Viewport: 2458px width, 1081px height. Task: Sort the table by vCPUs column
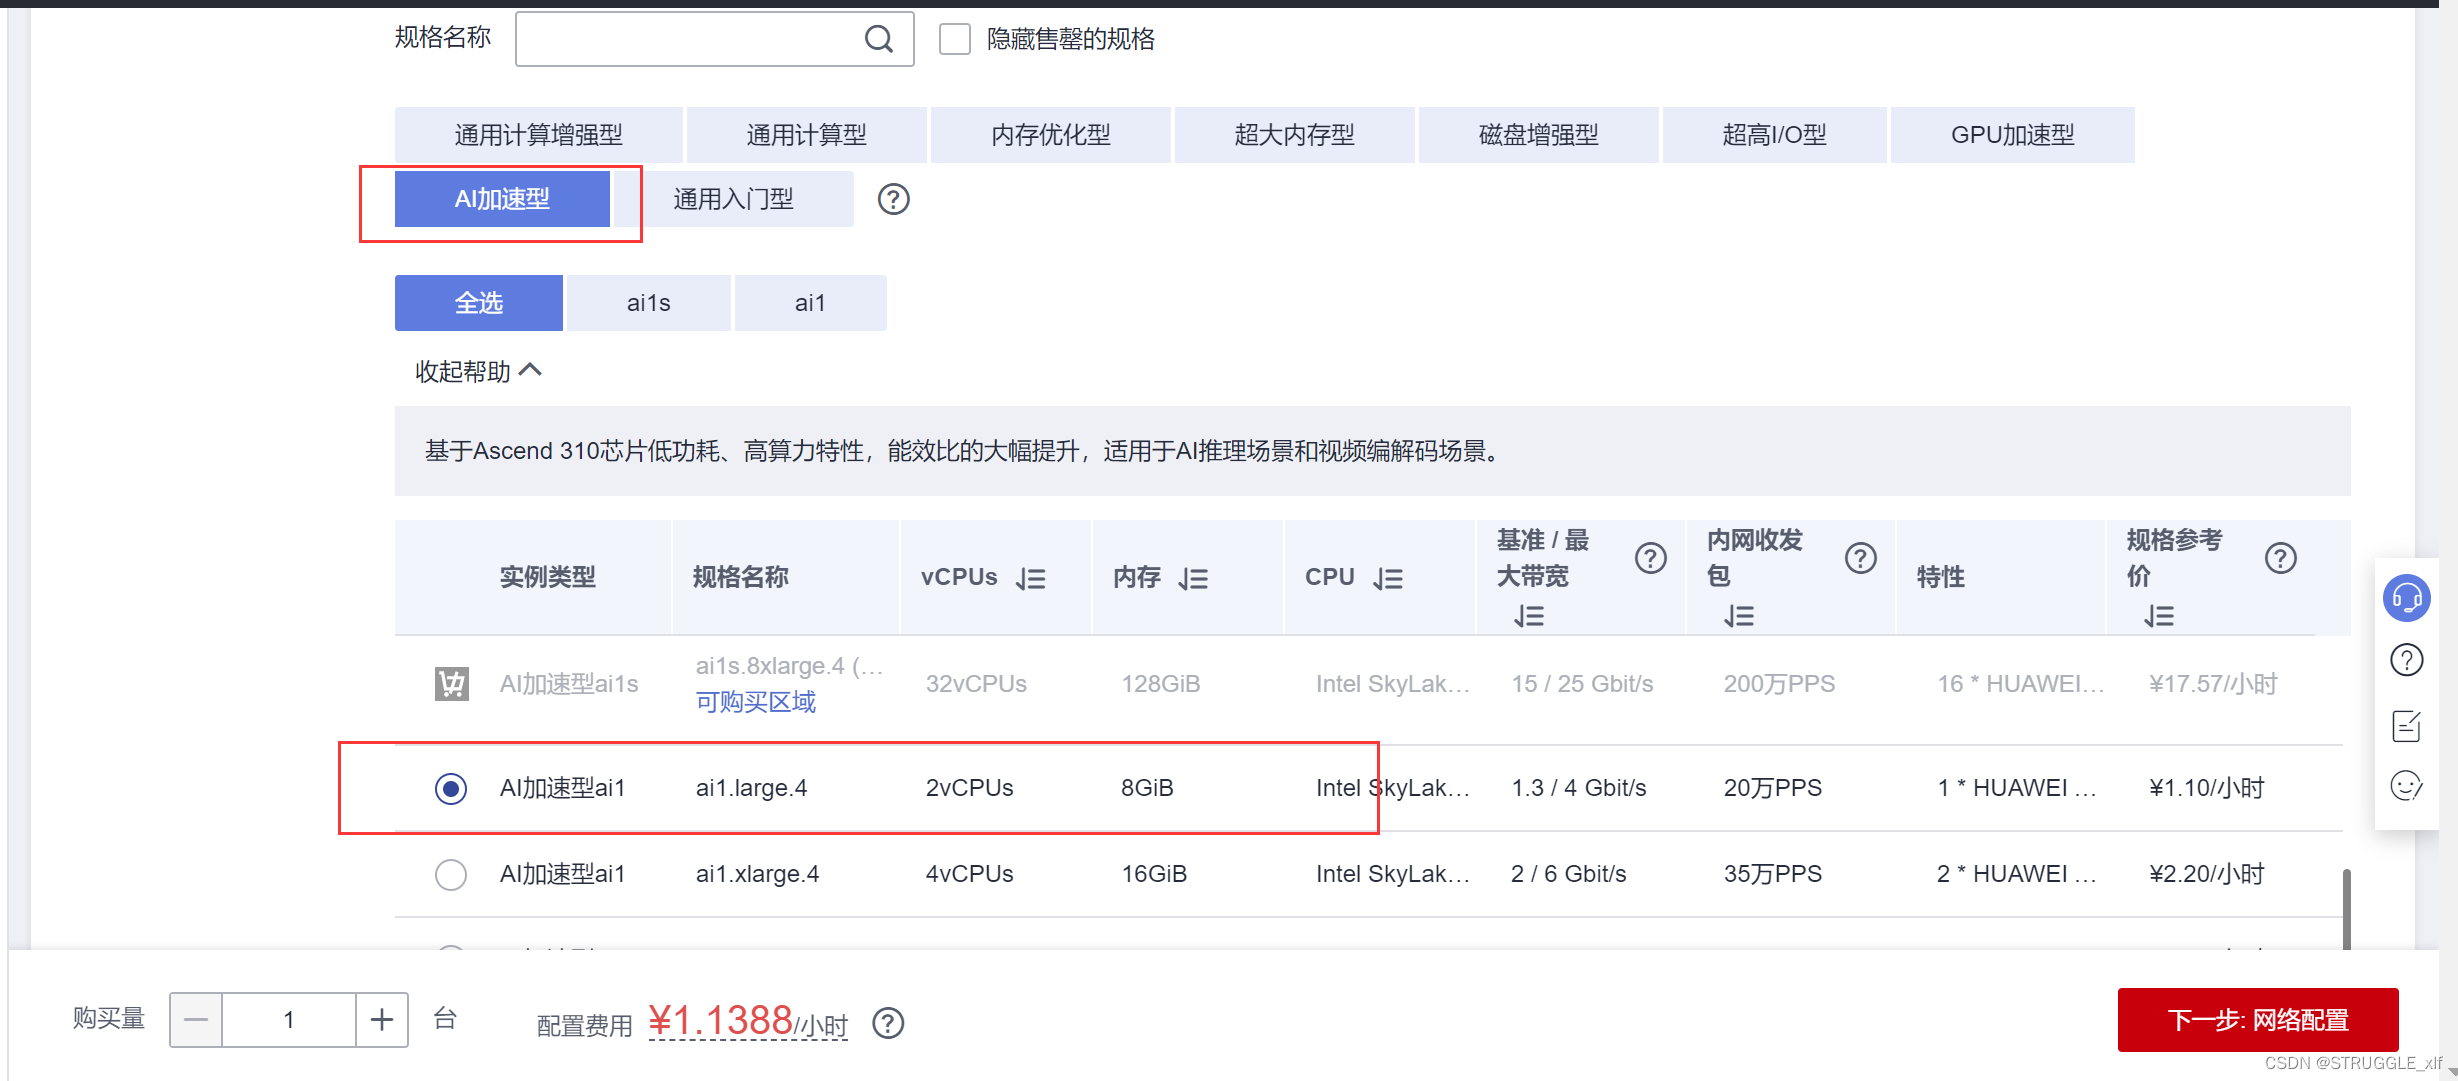coord(1031,578)
